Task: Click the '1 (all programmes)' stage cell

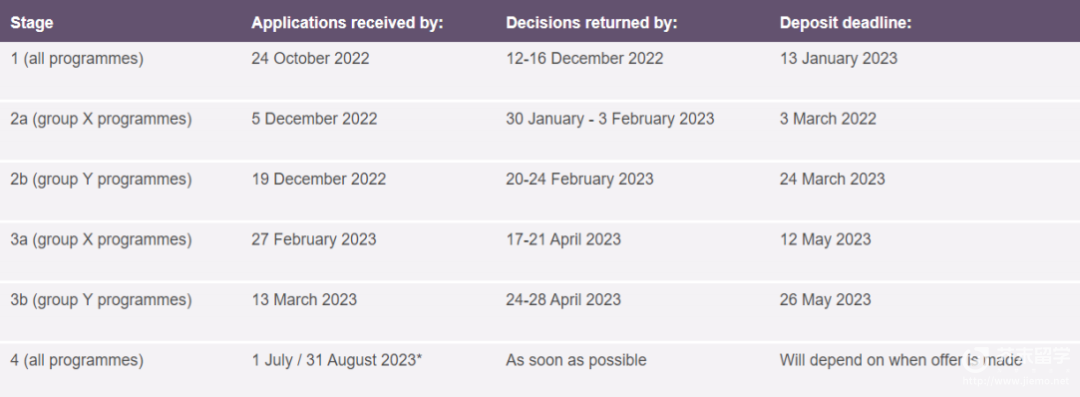Action: click(77, 59)
